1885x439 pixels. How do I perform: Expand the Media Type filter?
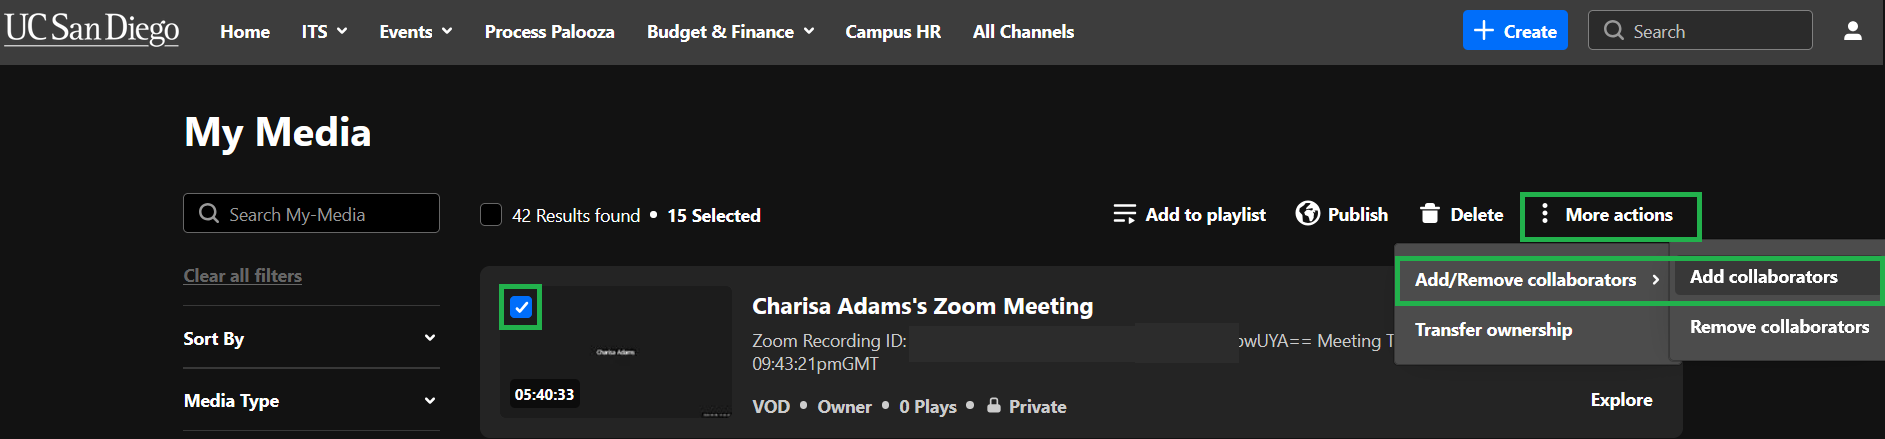[x=311, y=400]
